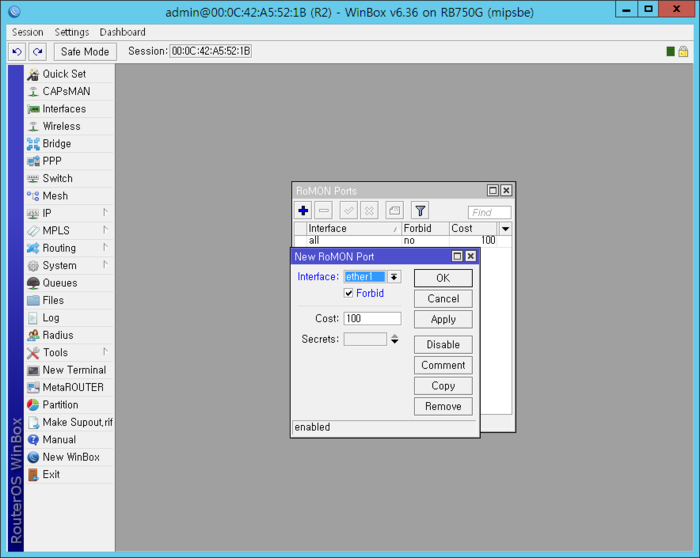Image resolution: width=700 pixels, height=558 pixels.
Task: Maximize the New RoMON Port dialog
Action: [x=457, y=256]
